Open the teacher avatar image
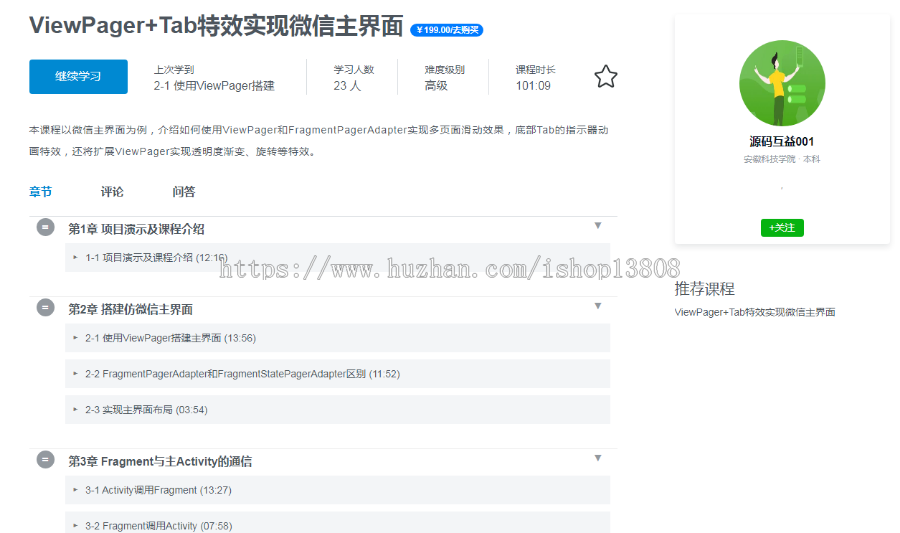Viewport: 900px width, 533px height. 782,83
